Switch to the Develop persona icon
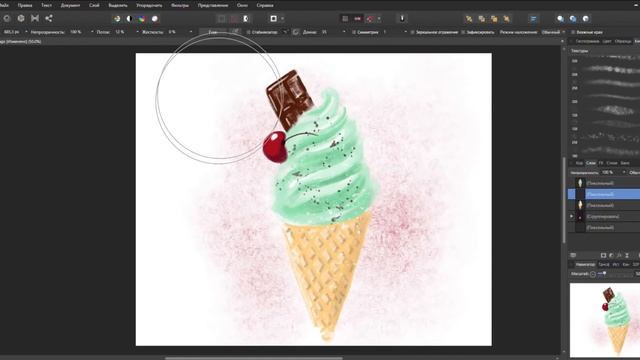 [x=21, y=18]
